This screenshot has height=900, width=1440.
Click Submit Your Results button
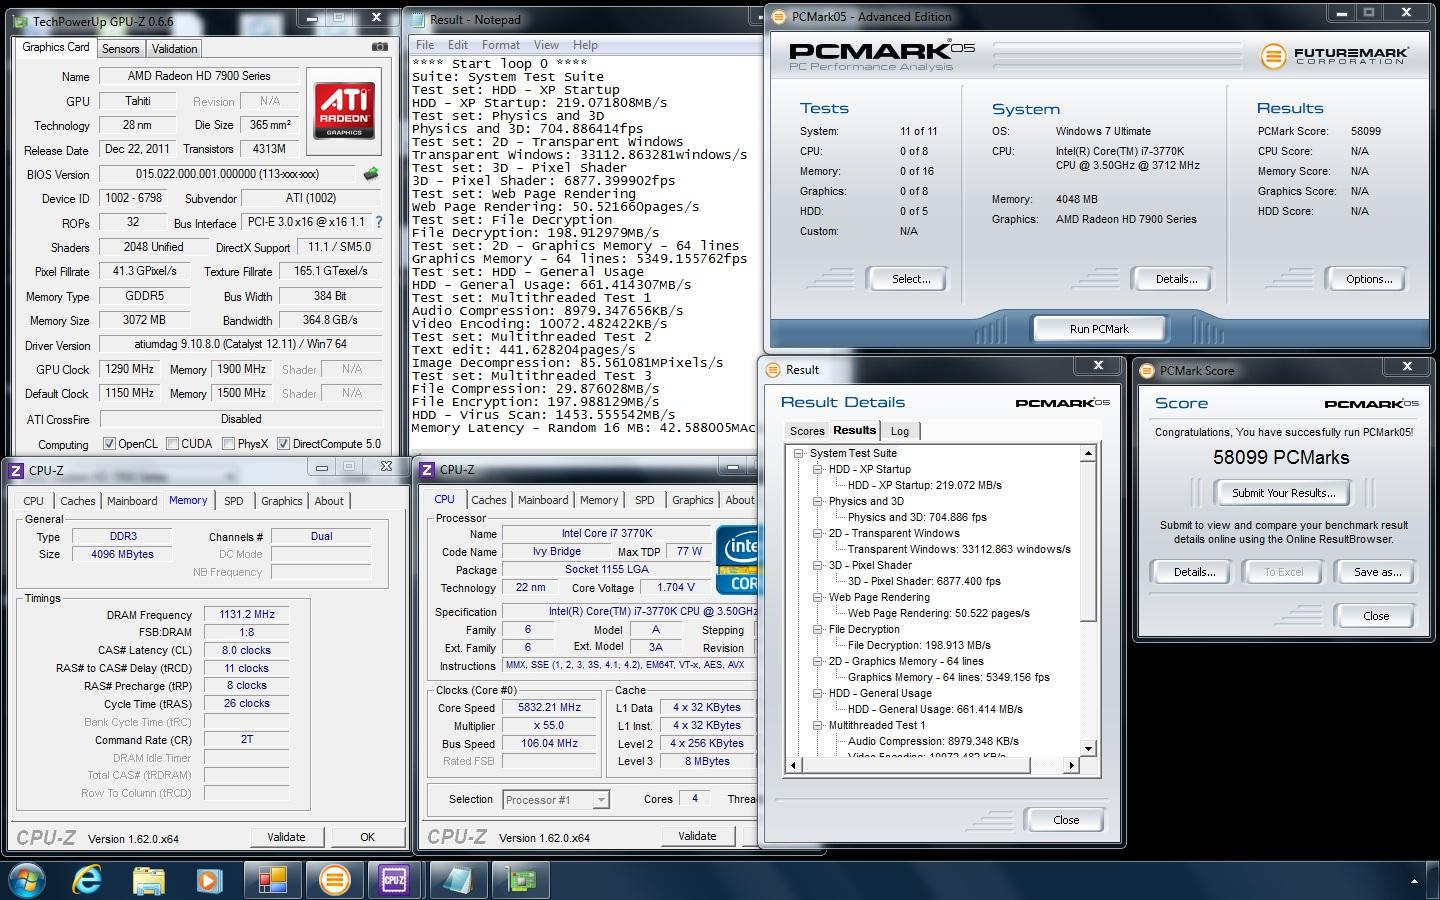pos(1283,493)
